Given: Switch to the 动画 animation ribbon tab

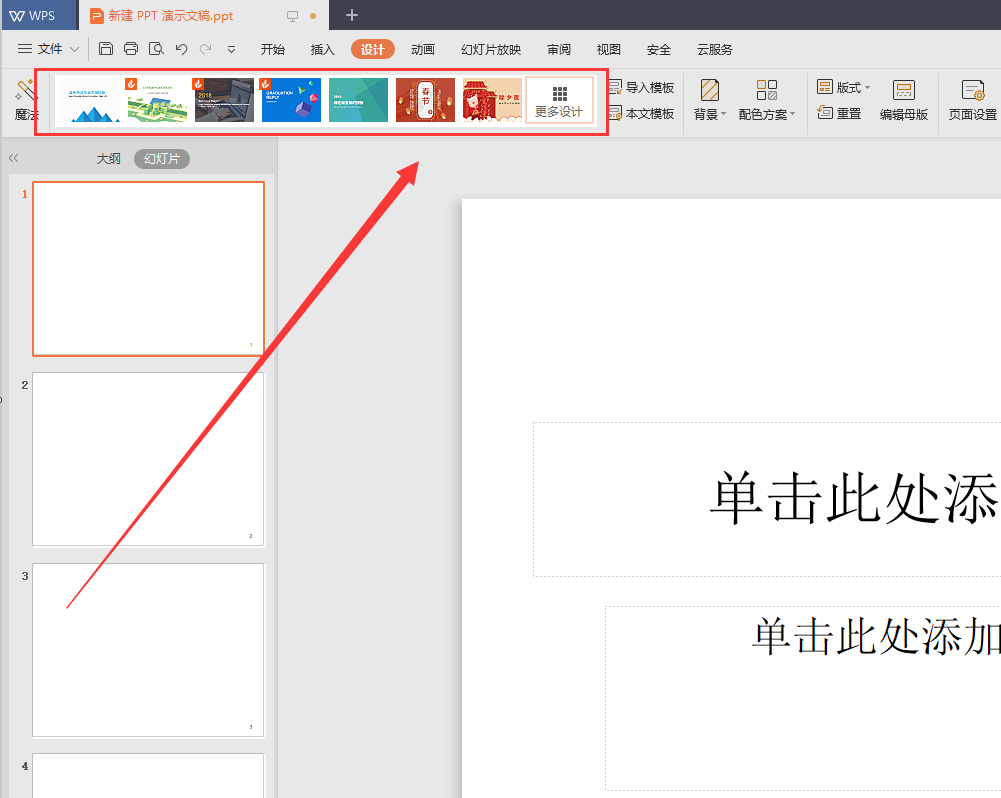Looking at the screenshot, I should point(423,48).
